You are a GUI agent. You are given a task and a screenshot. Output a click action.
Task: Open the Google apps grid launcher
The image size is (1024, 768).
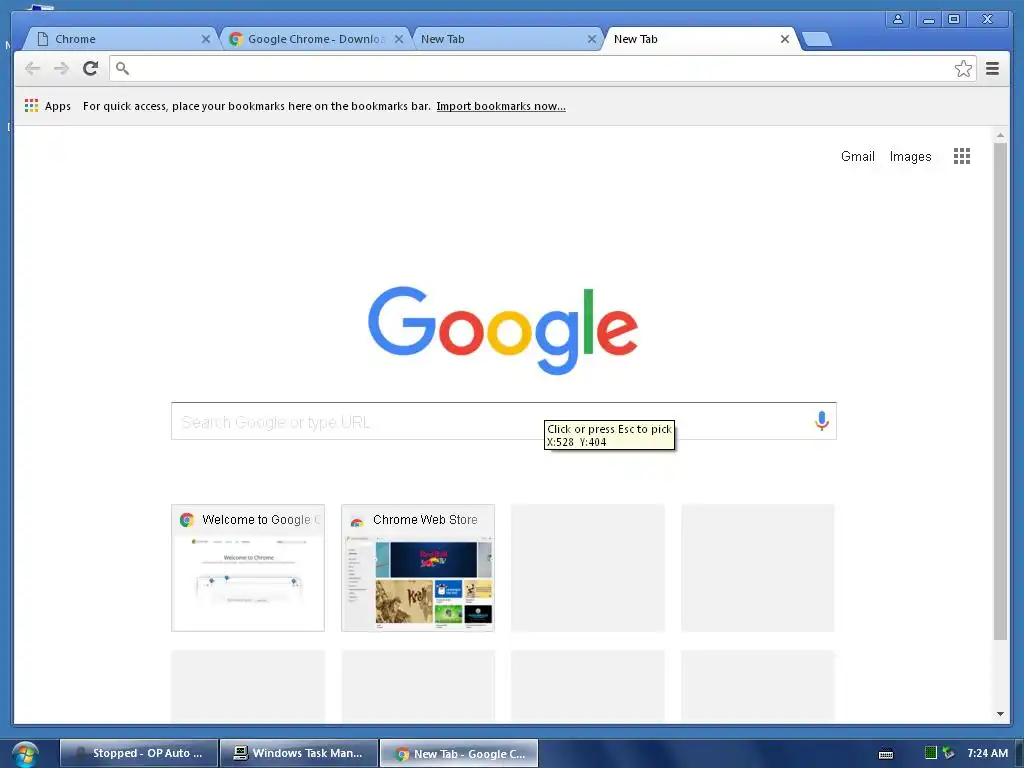[x=961, y=156]
